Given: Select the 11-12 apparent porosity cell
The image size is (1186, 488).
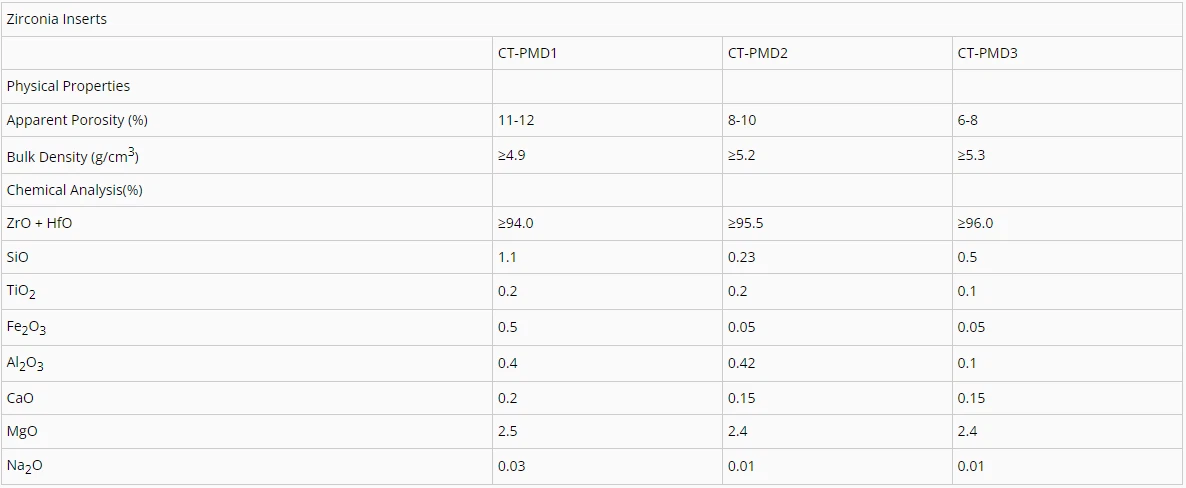Looking at the screenshot, I should [515, 120].
